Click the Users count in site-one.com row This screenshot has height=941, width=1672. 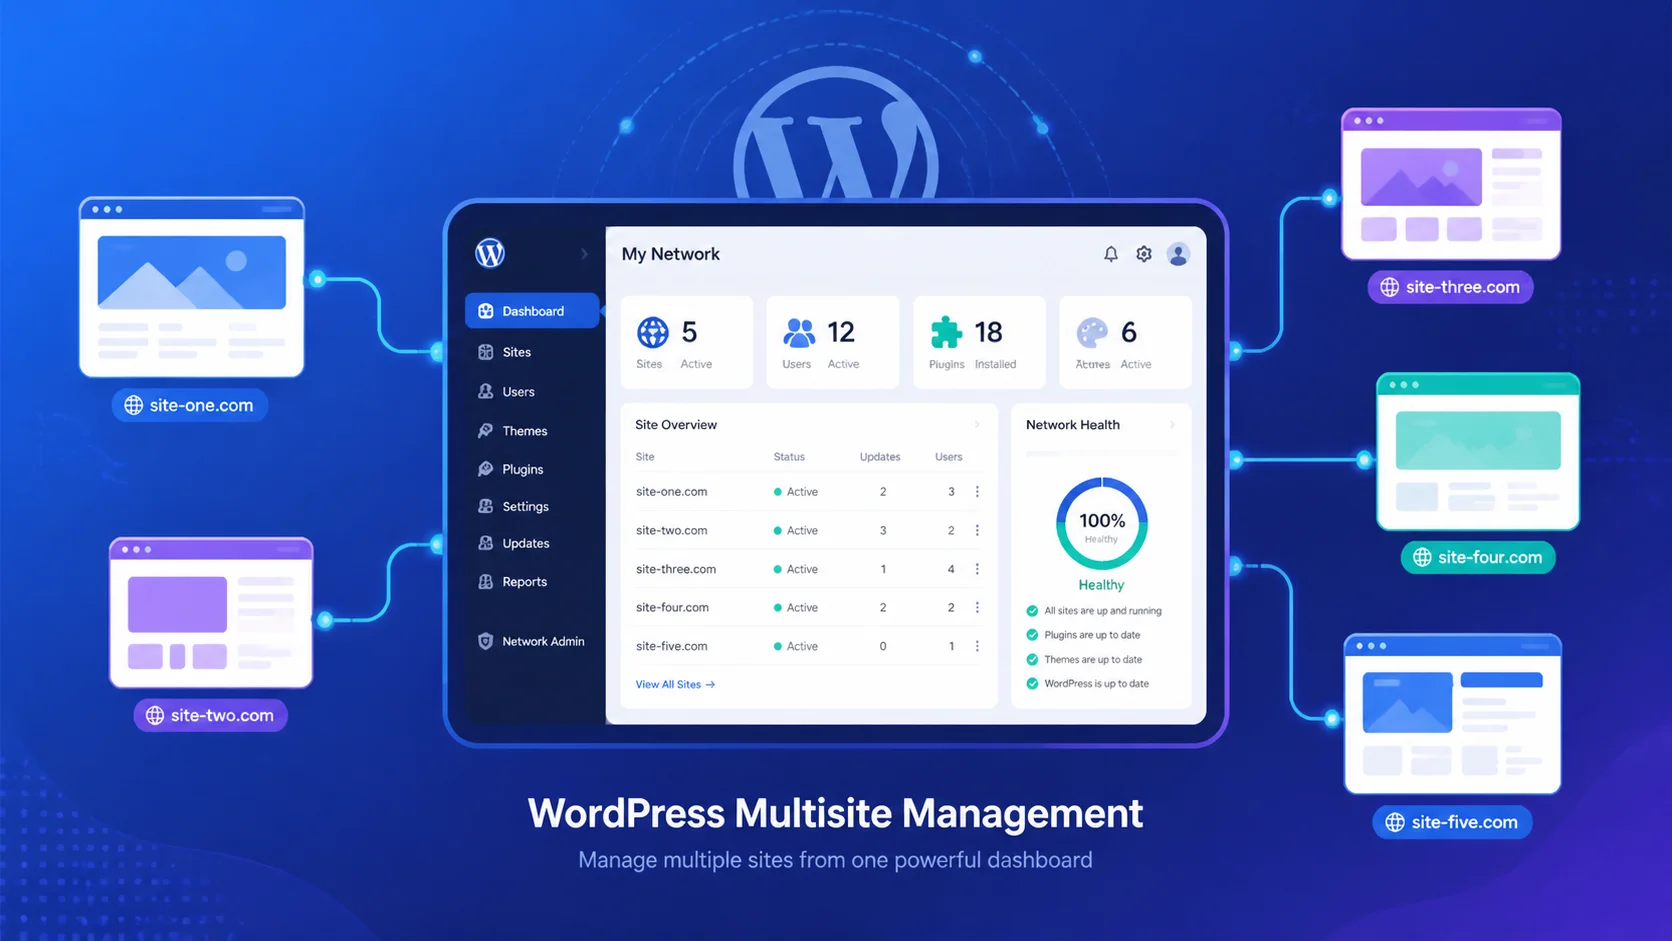[951, 492]
